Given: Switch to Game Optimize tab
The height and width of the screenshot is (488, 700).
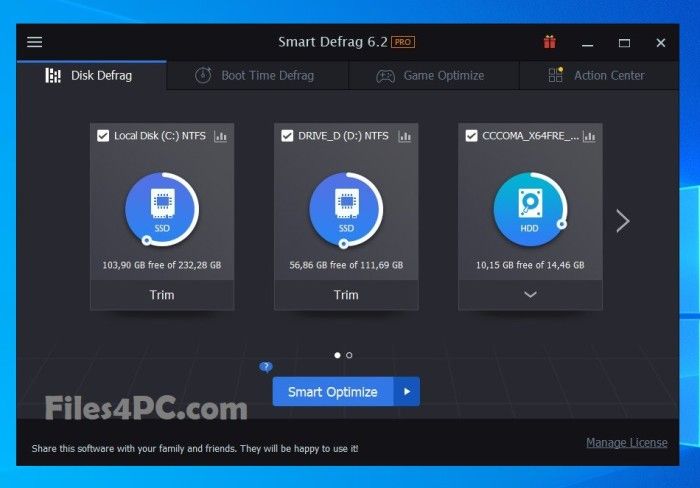Looking at the screenshot, I should [x=433, y=75].
